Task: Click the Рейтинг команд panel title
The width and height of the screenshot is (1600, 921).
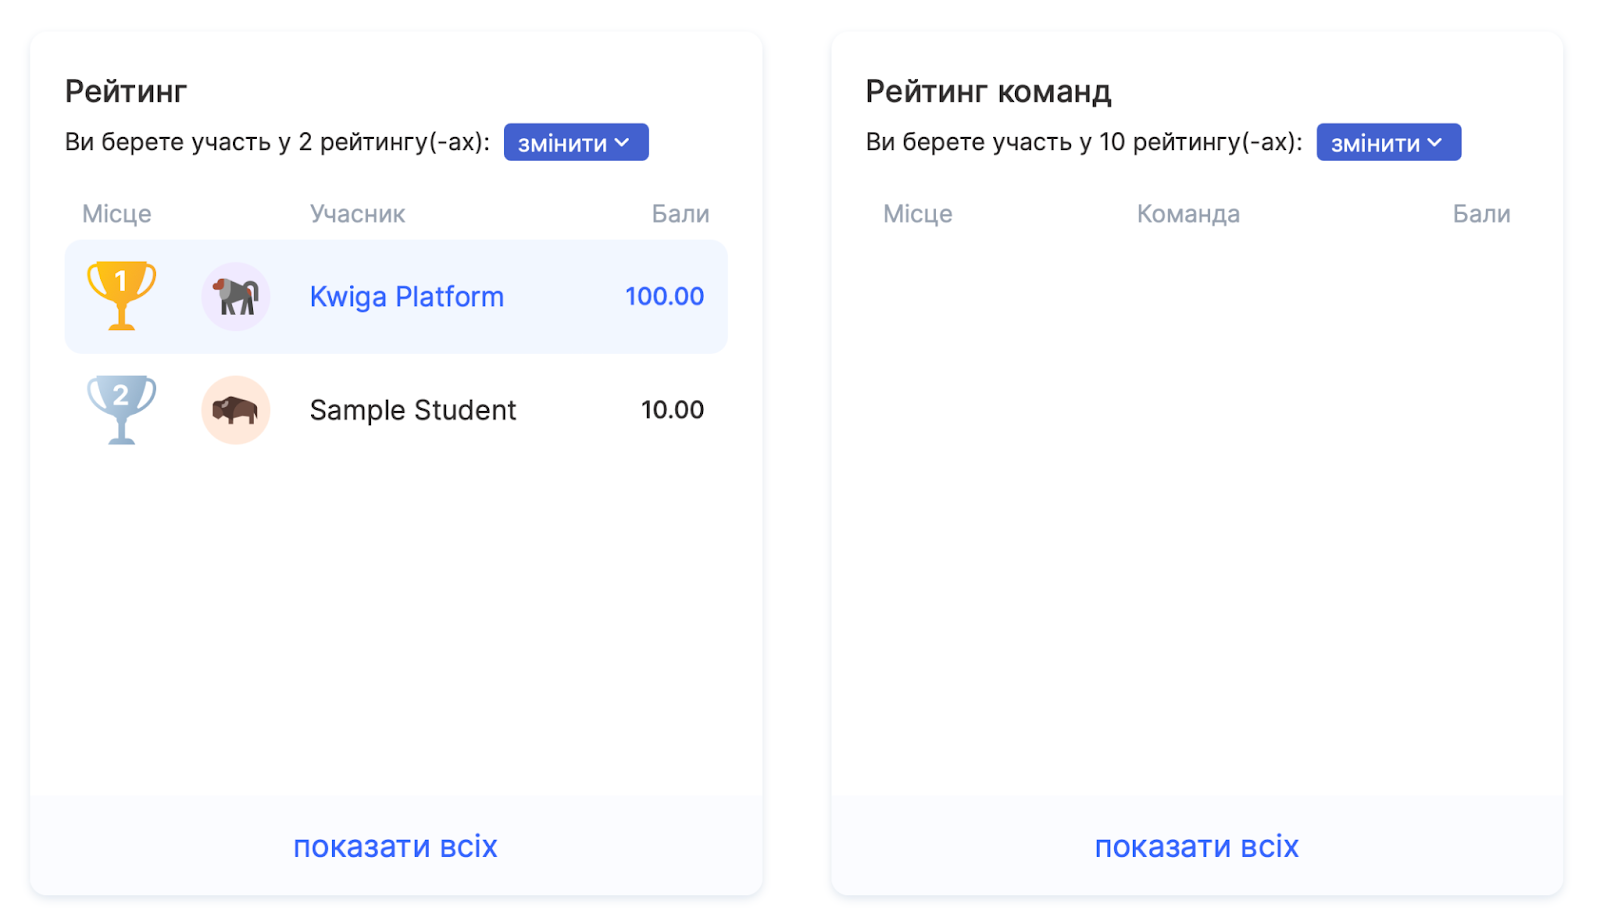Action: pyautogui.click(x=988, y=91)
